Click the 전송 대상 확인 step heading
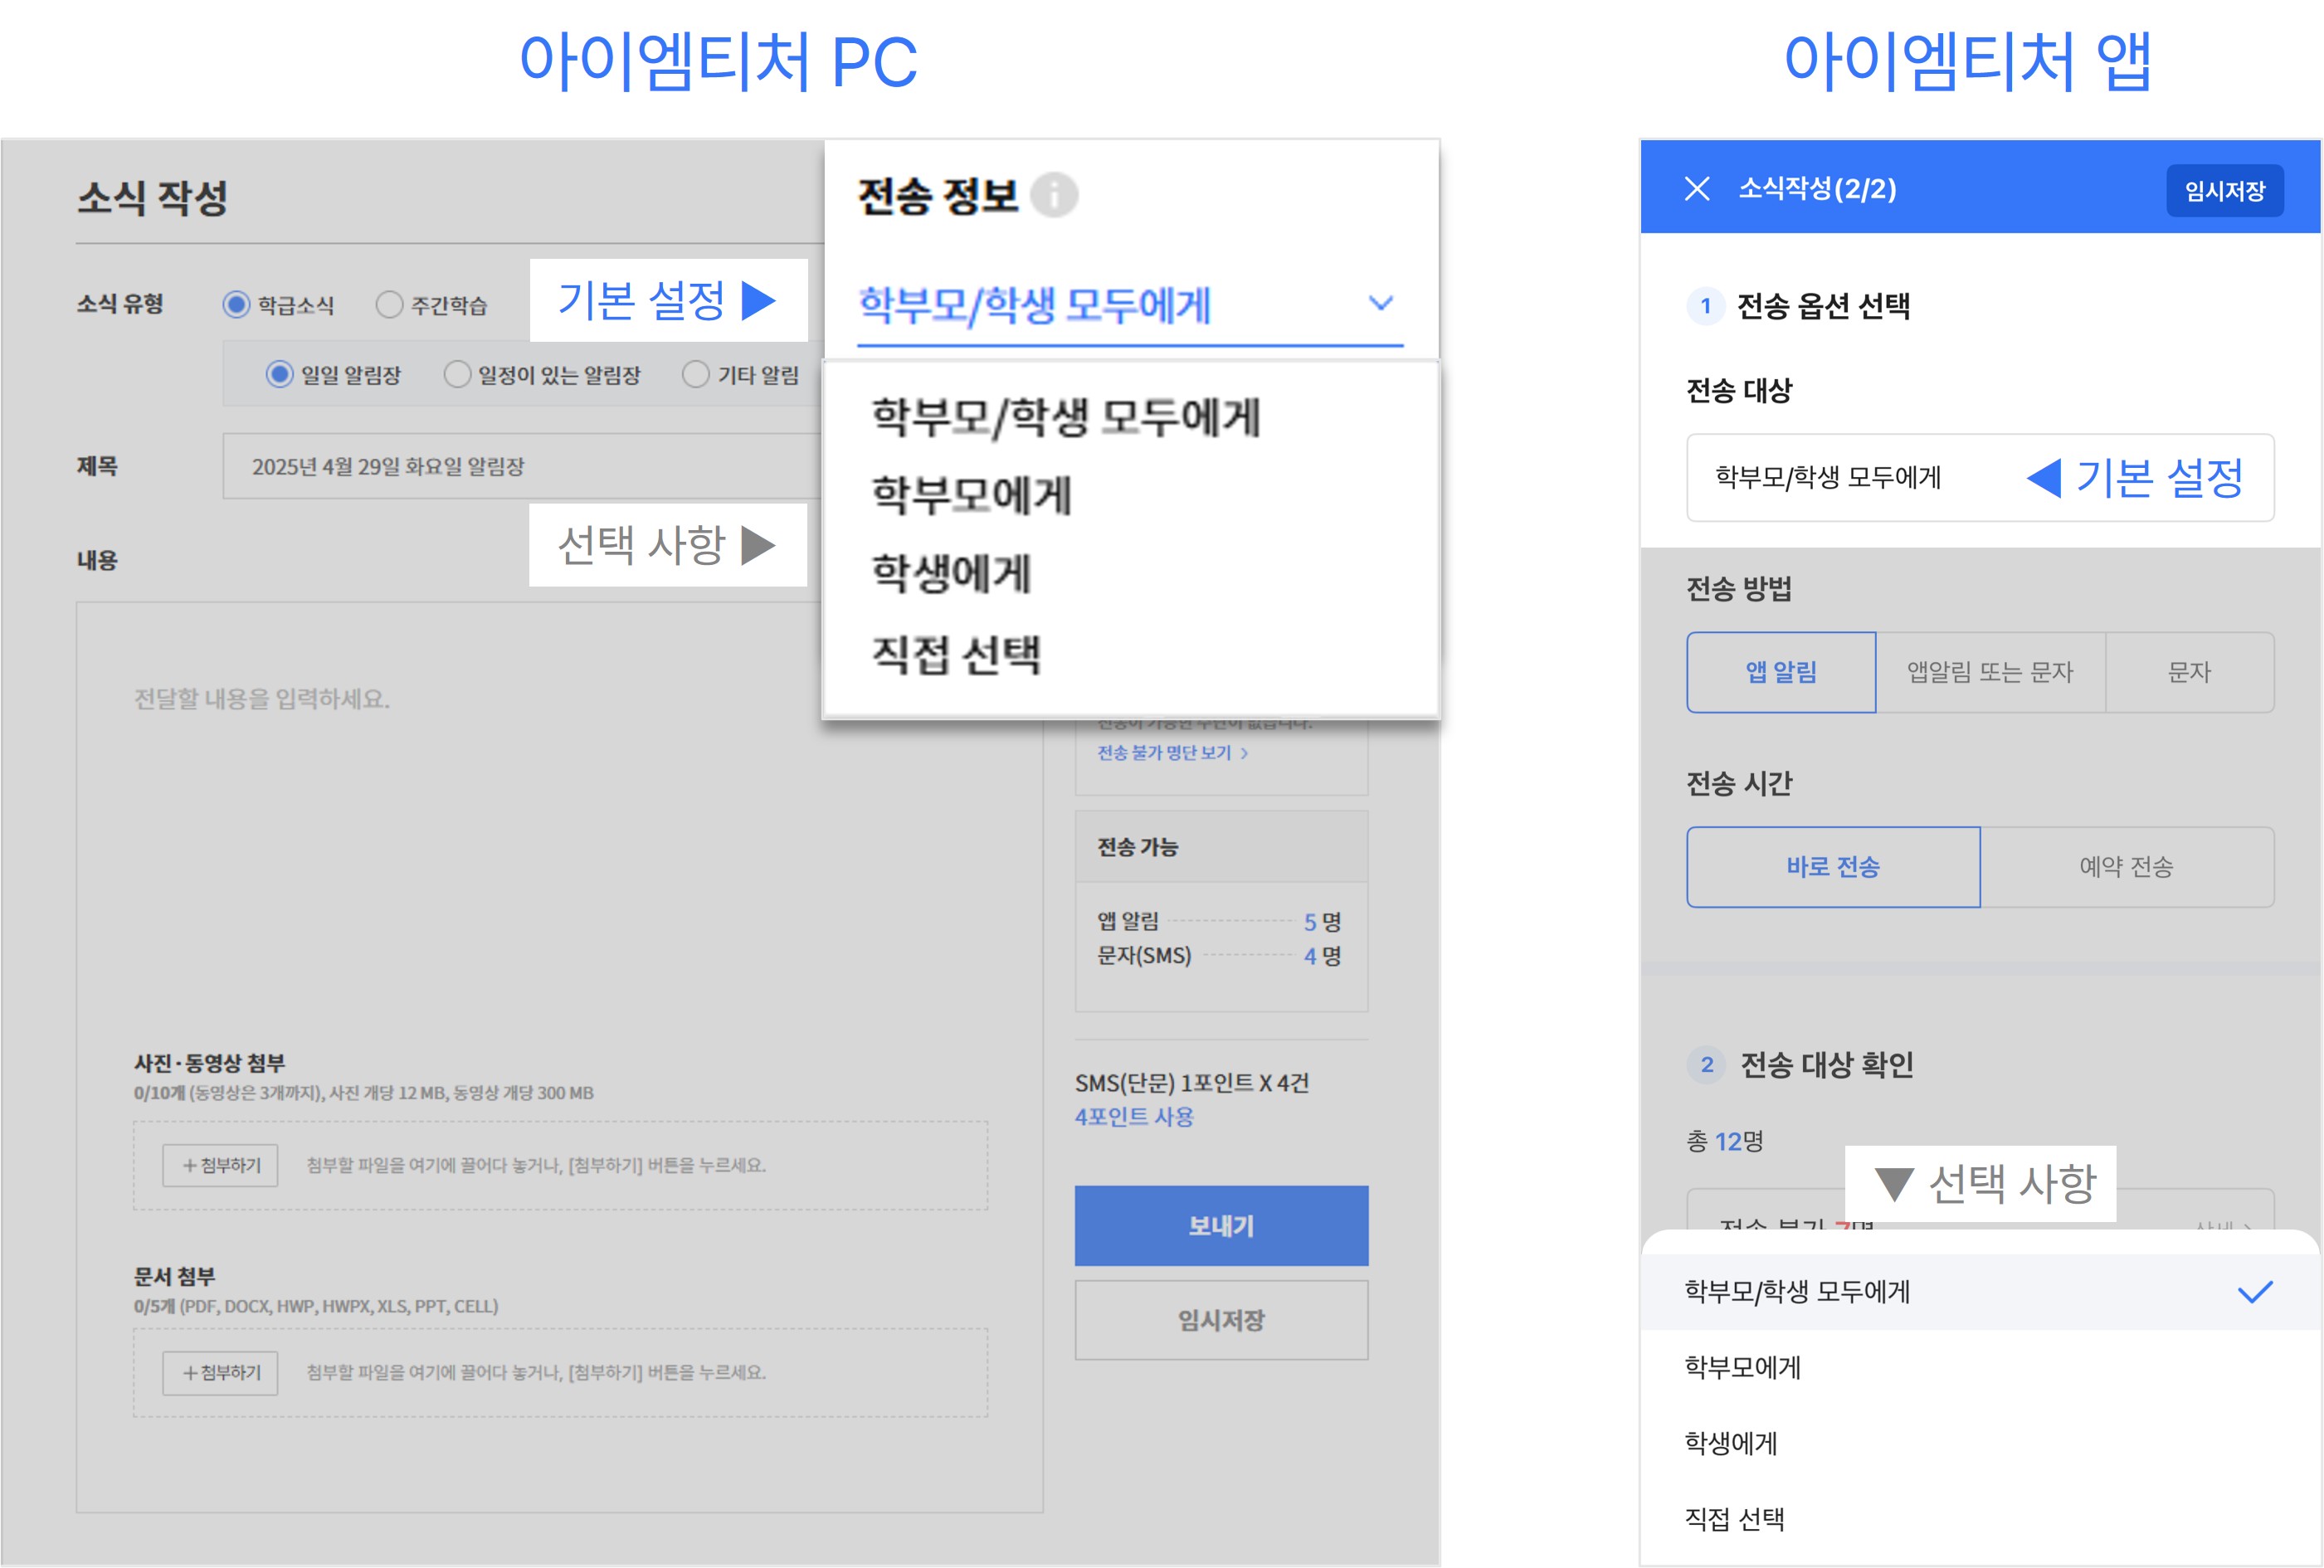 1826,1065
